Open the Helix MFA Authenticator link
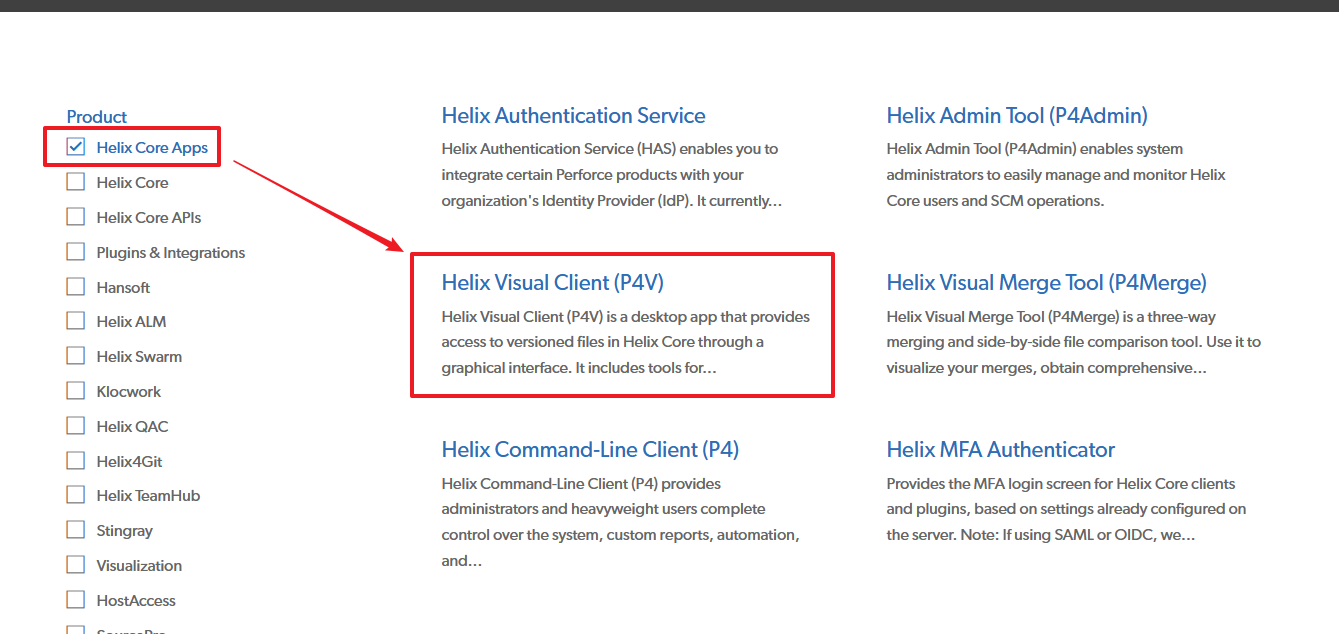 pyautogui.click(x=1000, y=450)
